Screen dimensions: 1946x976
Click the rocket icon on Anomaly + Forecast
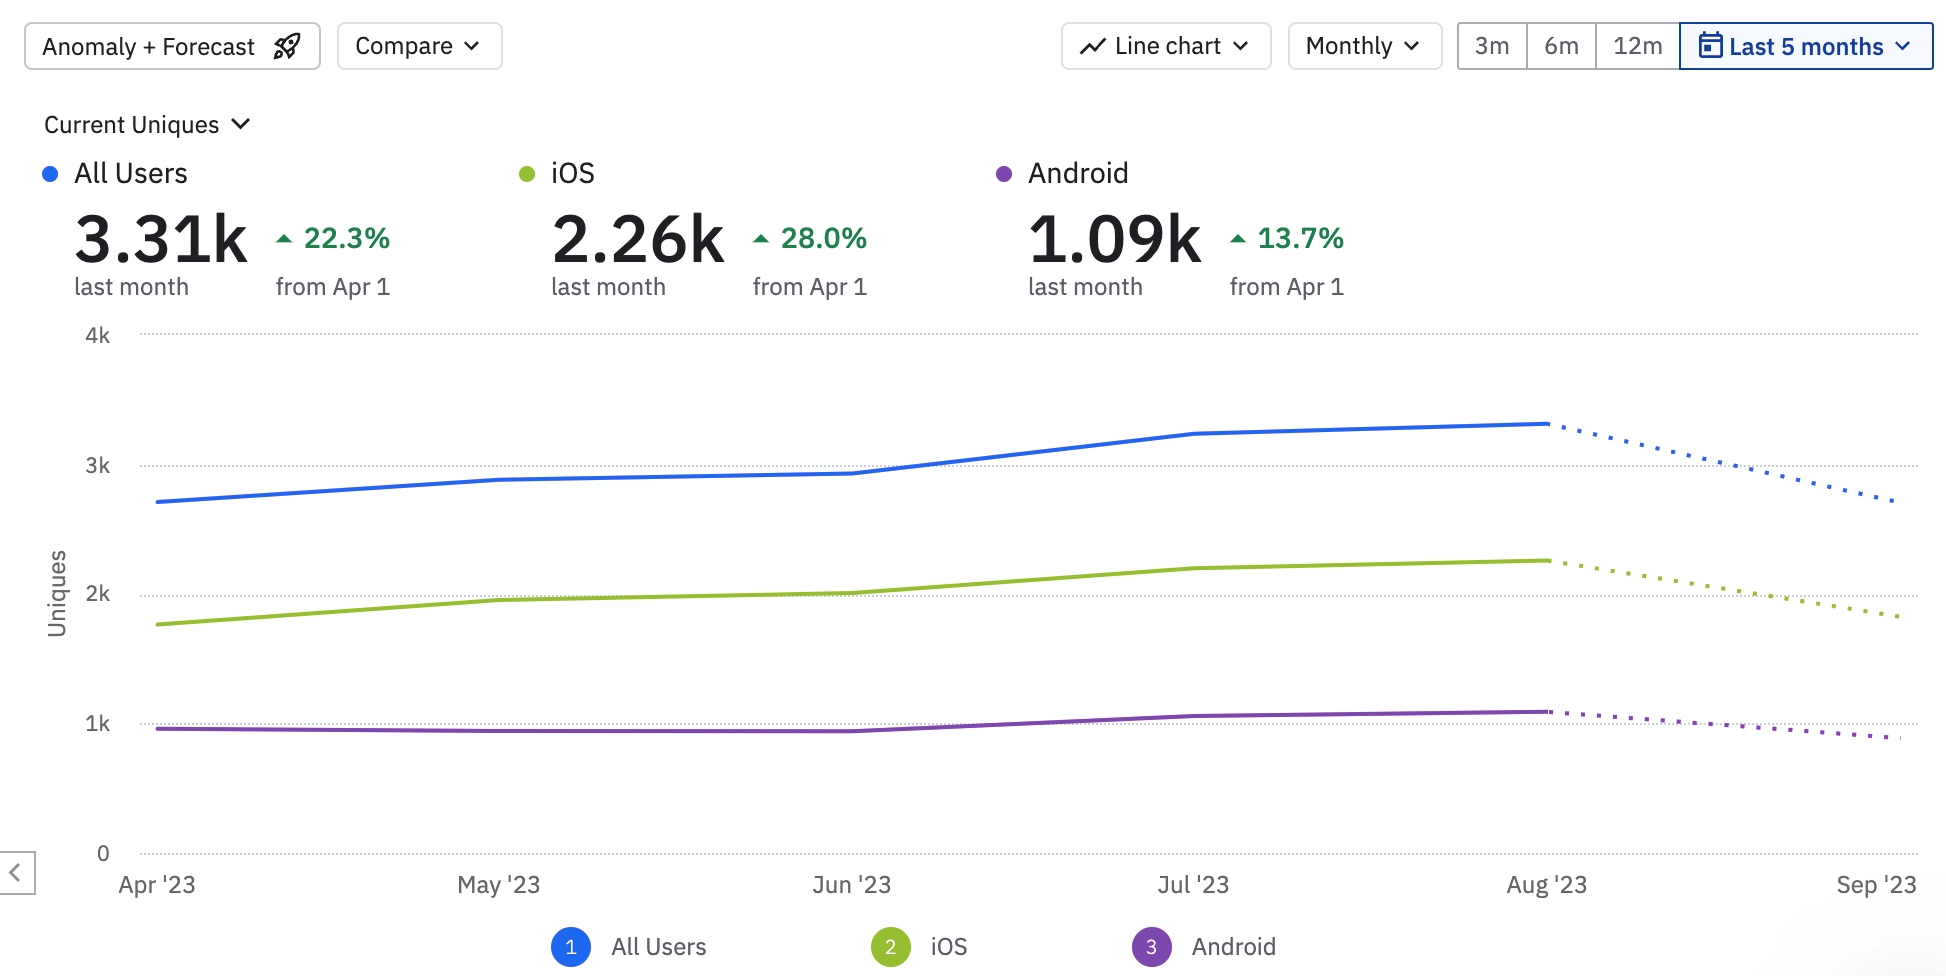[x=287, y=46]
